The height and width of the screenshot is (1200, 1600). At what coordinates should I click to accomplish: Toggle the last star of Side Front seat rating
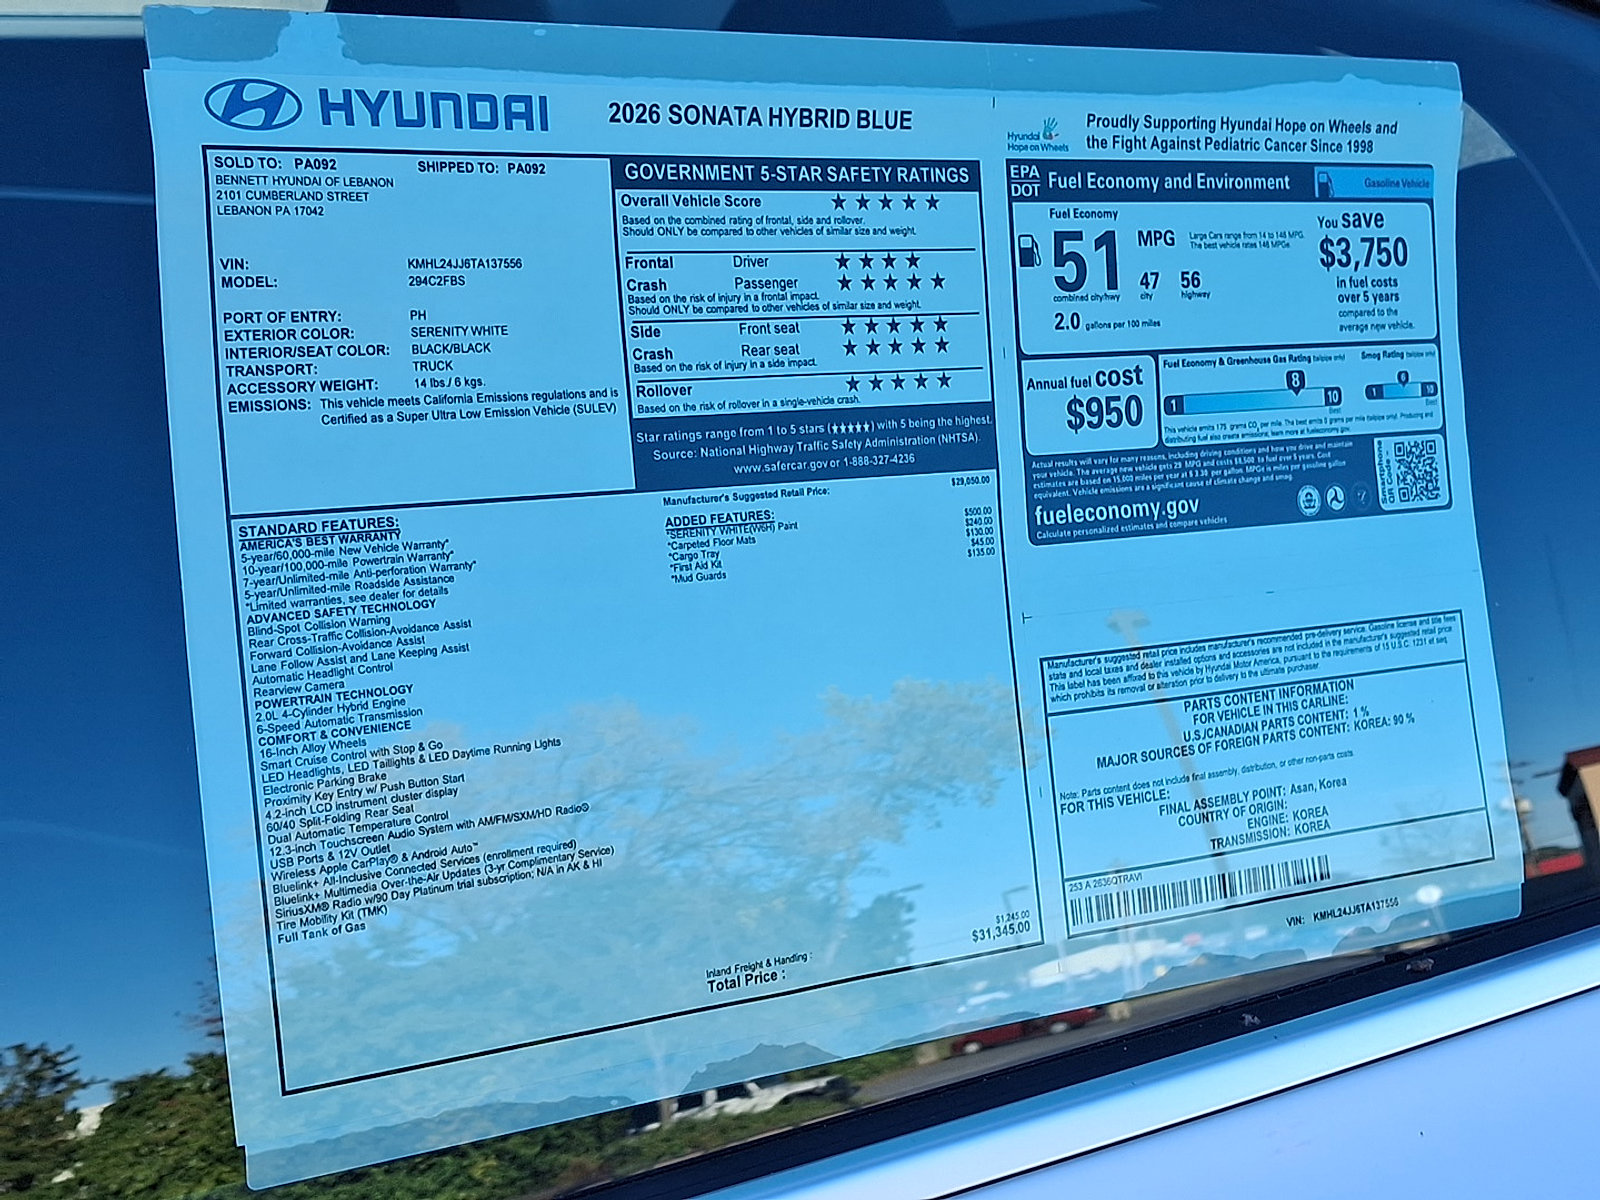click(x=942, y=325)
